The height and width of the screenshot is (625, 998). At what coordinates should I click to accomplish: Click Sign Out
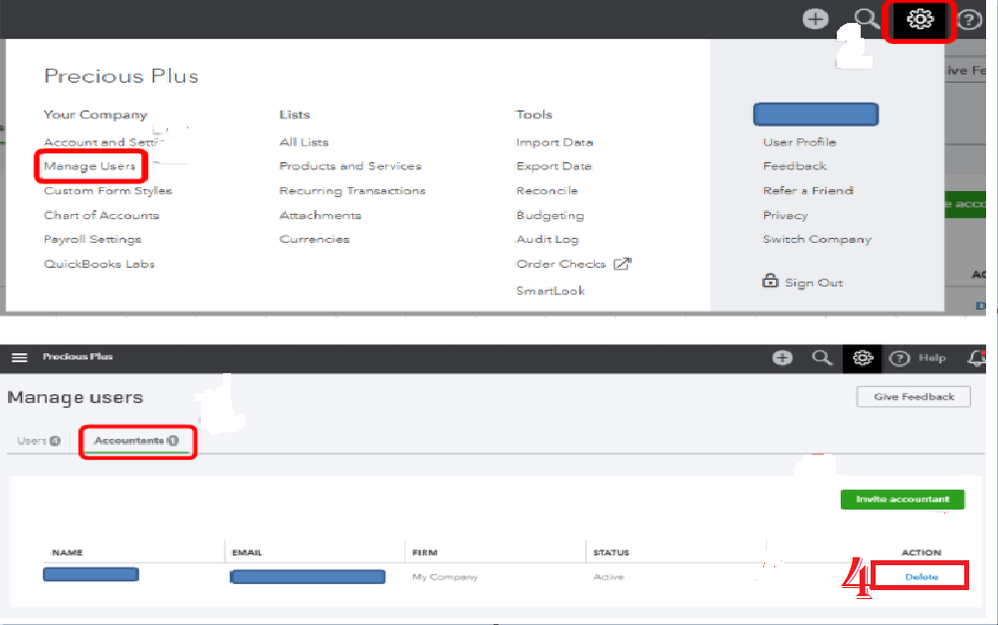coord(813,283)
